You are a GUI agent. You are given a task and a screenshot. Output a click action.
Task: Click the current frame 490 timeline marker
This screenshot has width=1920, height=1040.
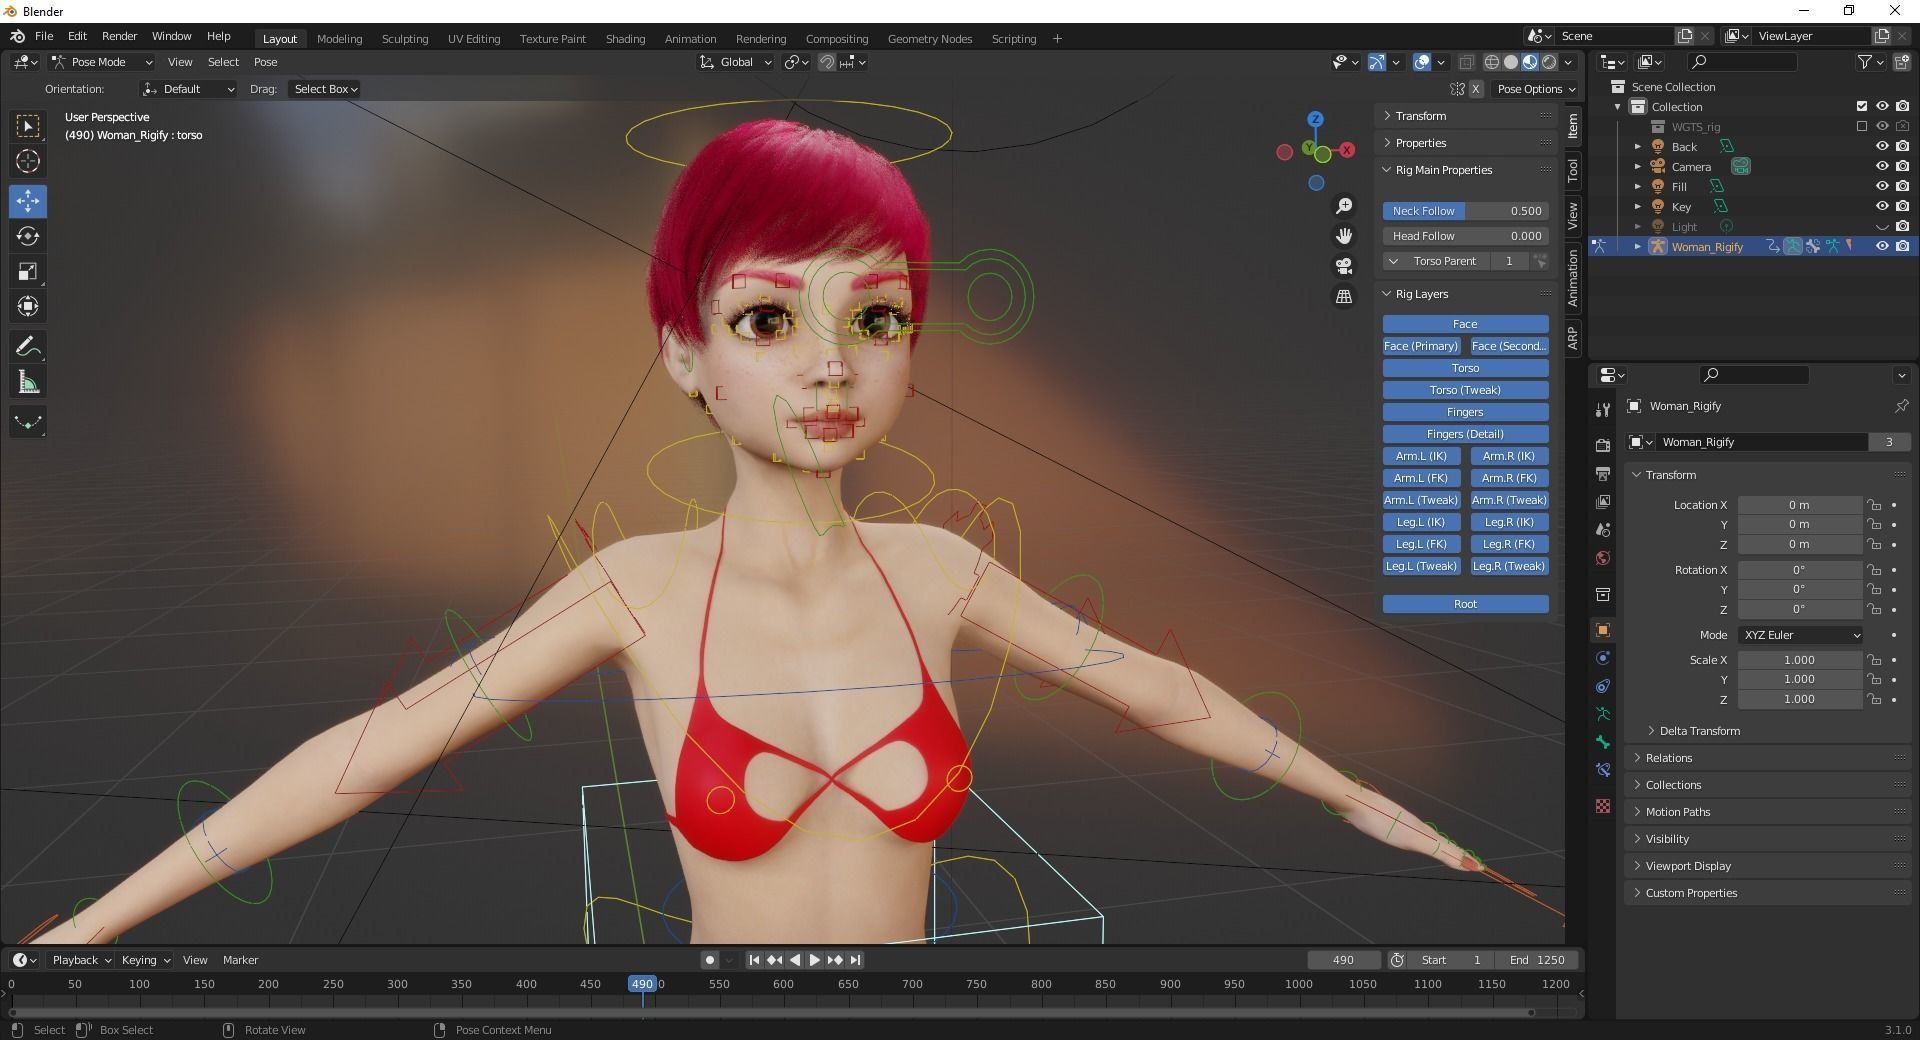[x=642, y=984]
